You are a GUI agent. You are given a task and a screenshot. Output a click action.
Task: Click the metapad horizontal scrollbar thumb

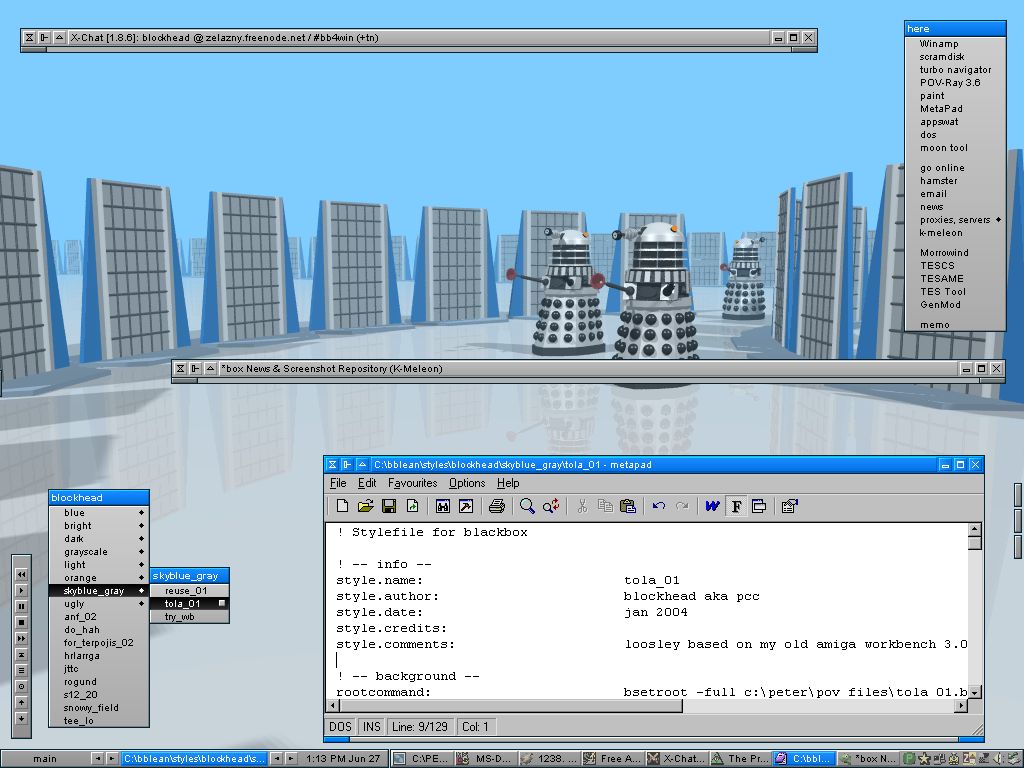pos(511,706)
